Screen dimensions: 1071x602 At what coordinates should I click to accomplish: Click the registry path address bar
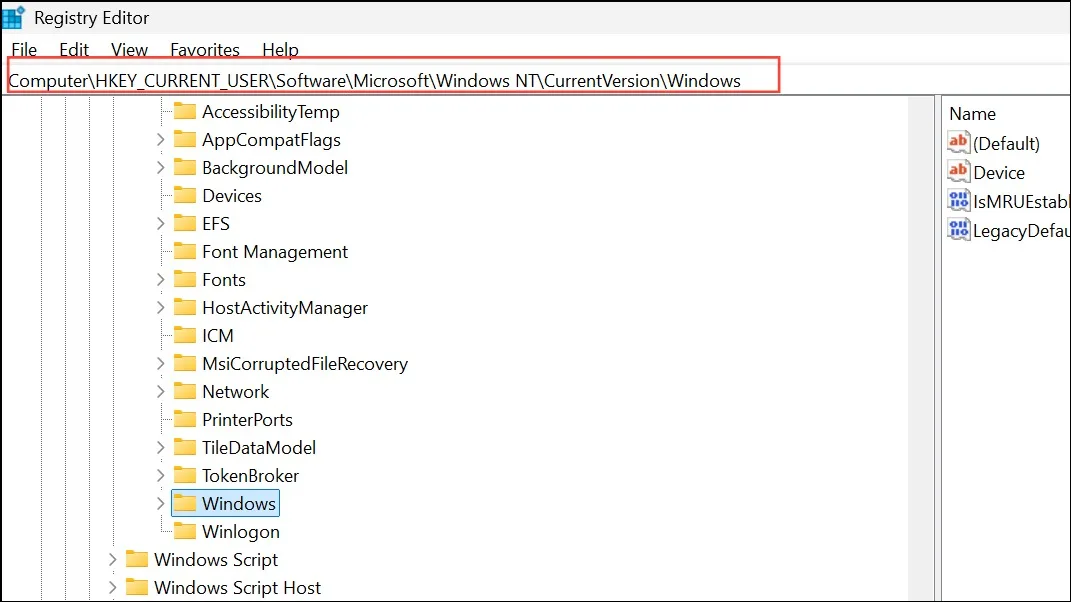393,81
